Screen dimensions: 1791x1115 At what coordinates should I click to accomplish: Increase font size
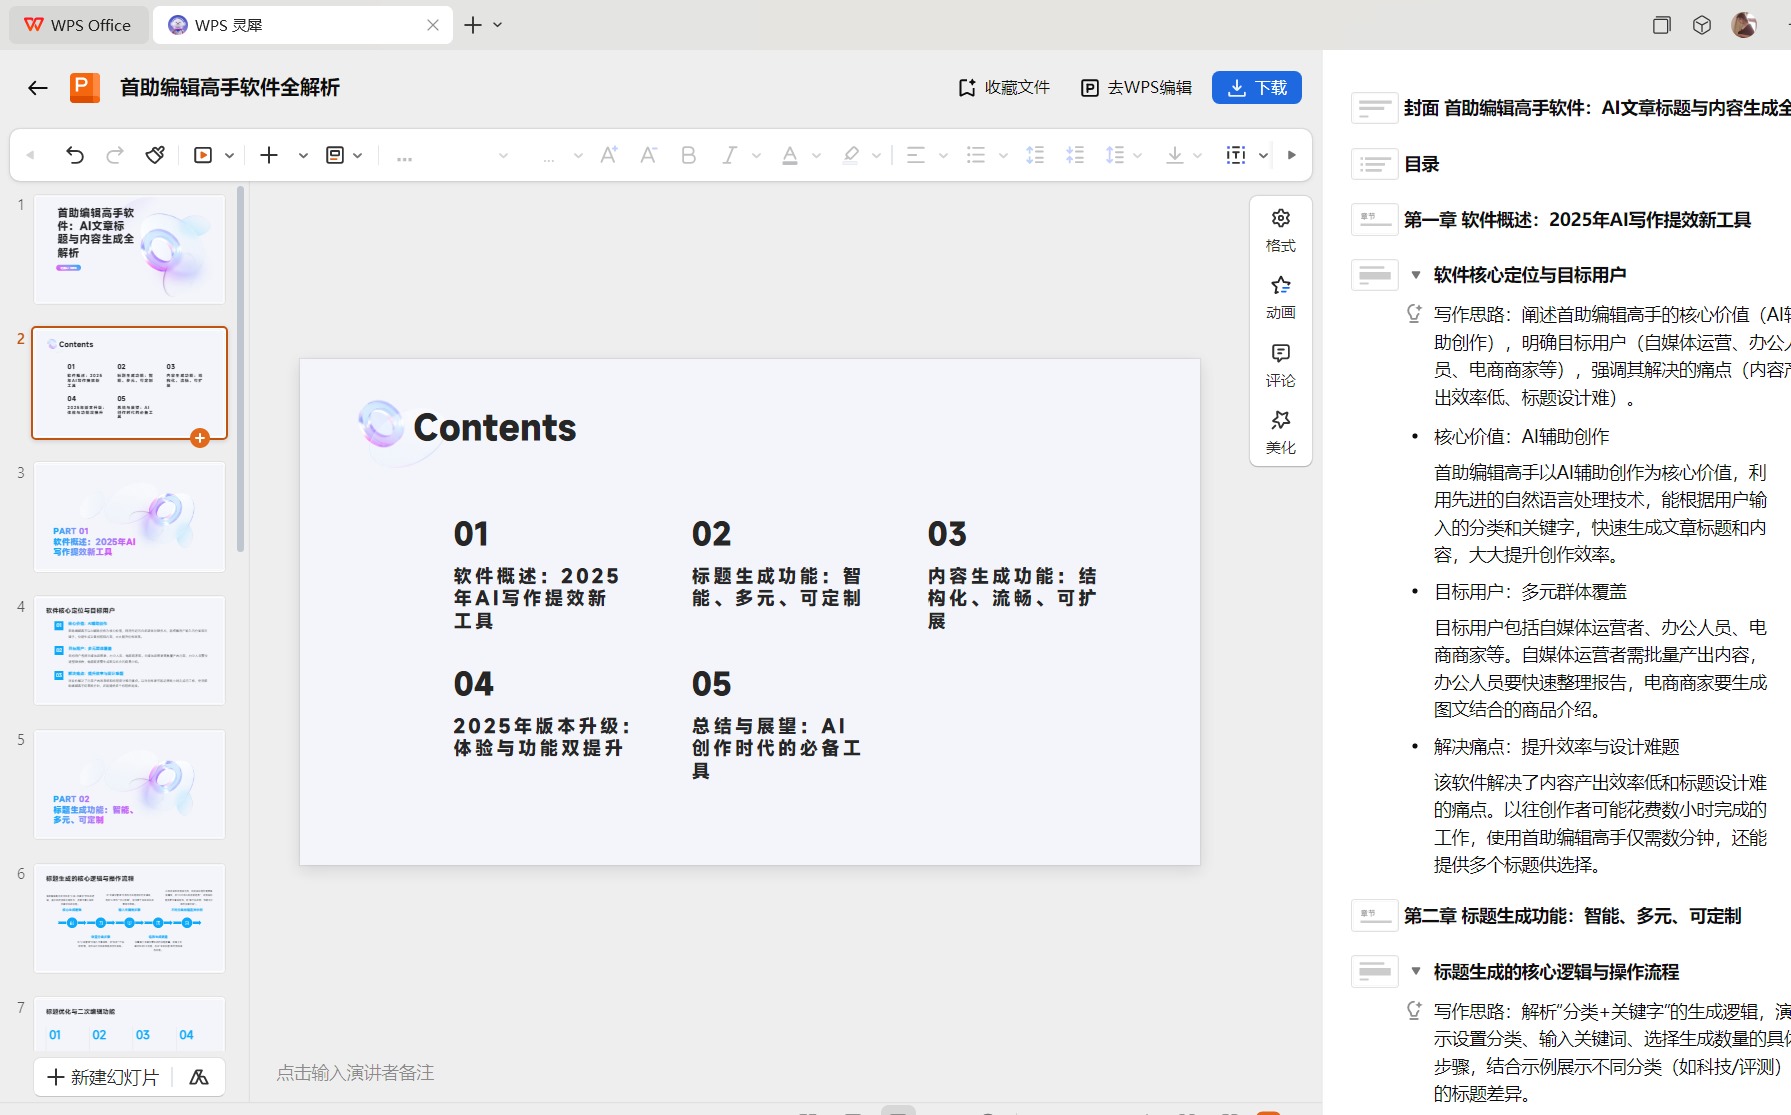pyautogui.click(x=609, y=155)
